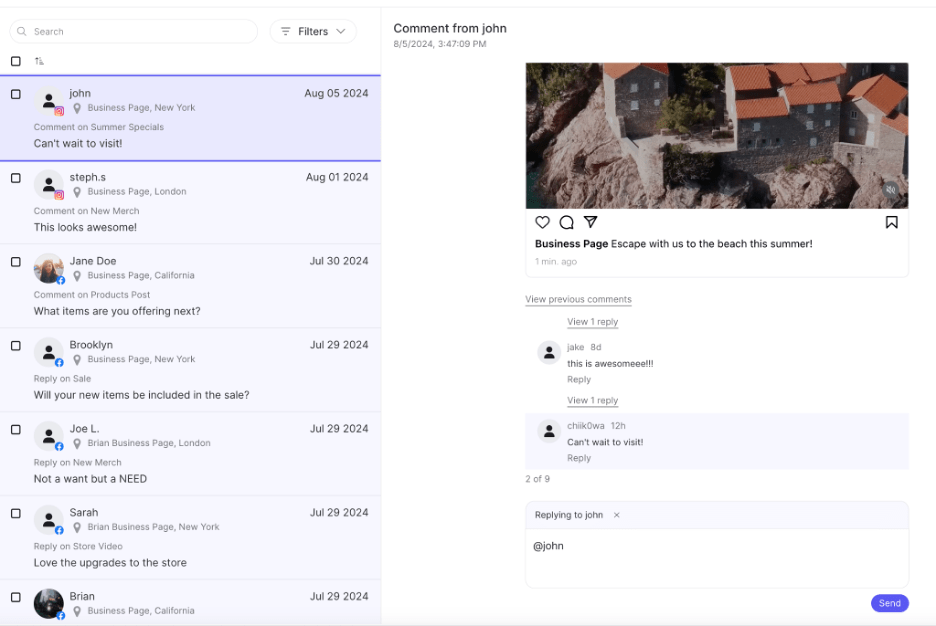This screenshot has height=626, width=936.
Task: Unmute the video via speaker icon
Action: [890, 190]
